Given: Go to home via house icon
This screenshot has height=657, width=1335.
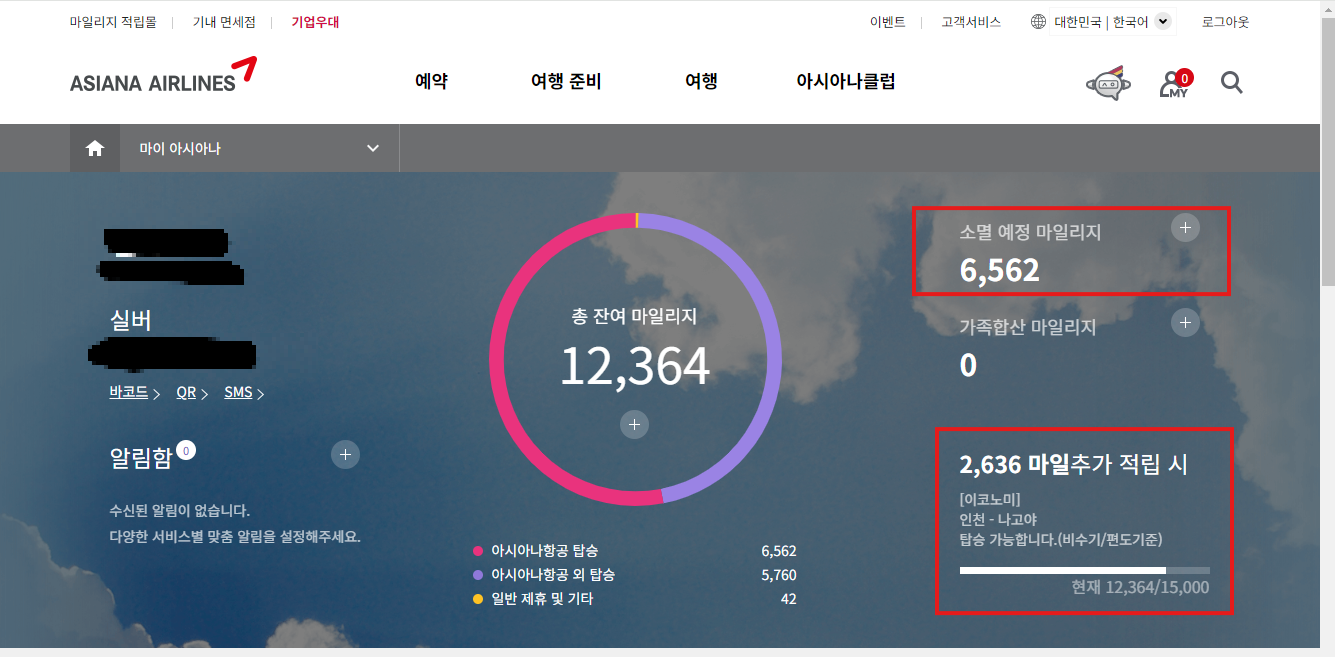Looking at the screenshot, I should pyautogui.click(x=95, y=148).
